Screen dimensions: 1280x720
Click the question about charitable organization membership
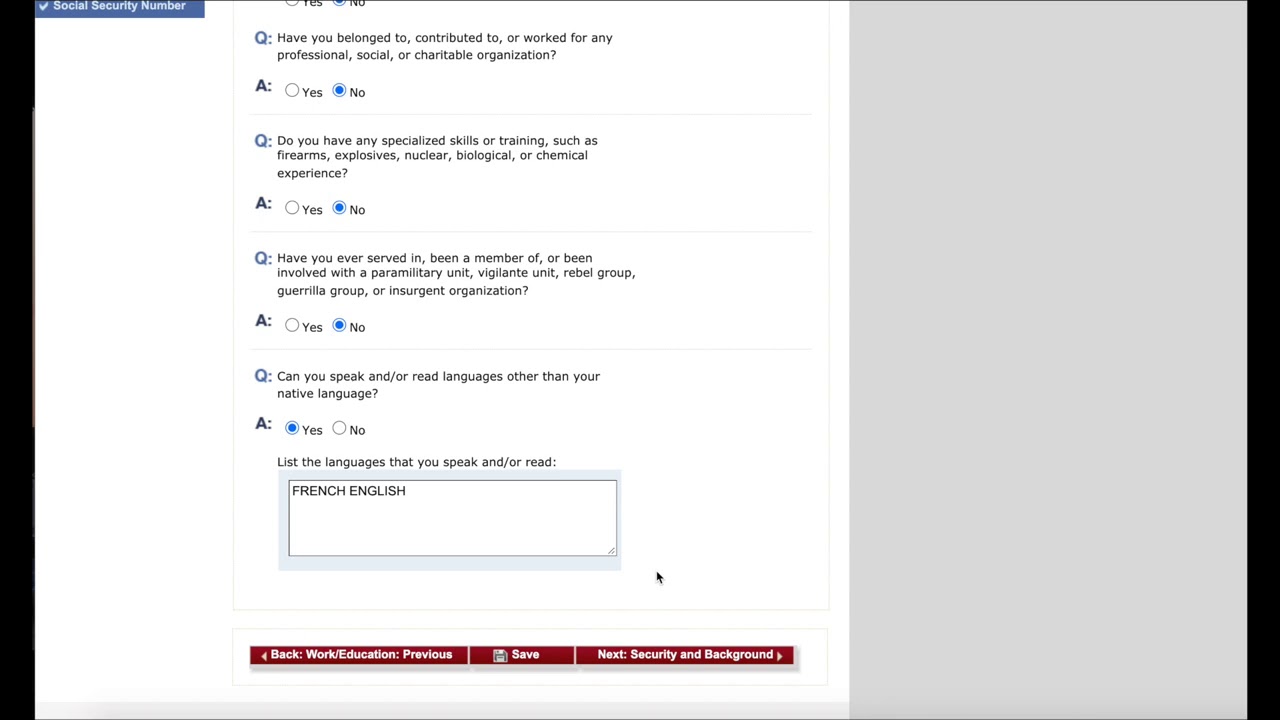point(444,46)
